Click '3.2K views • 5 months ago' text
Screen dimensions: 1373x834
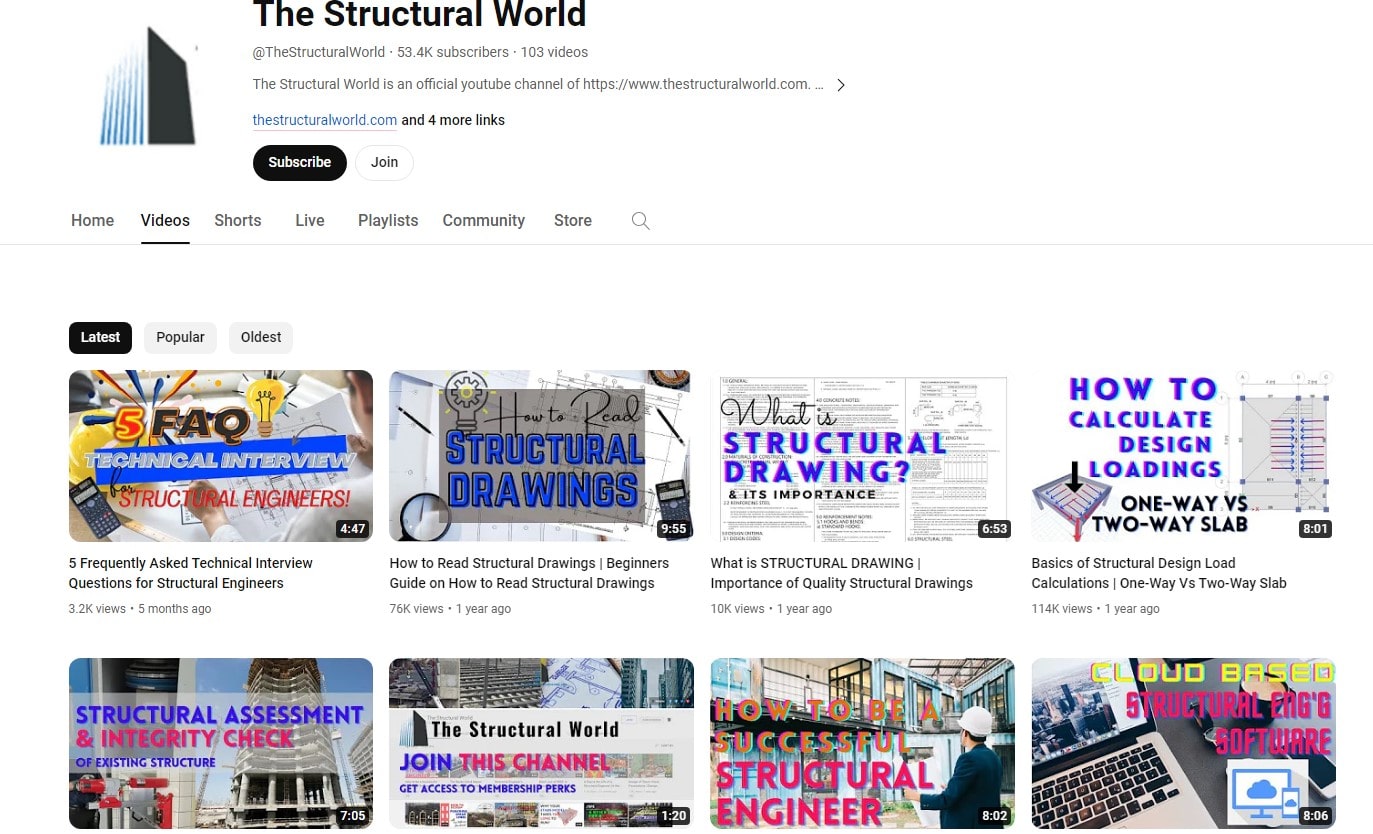click(x=140, y=609)
